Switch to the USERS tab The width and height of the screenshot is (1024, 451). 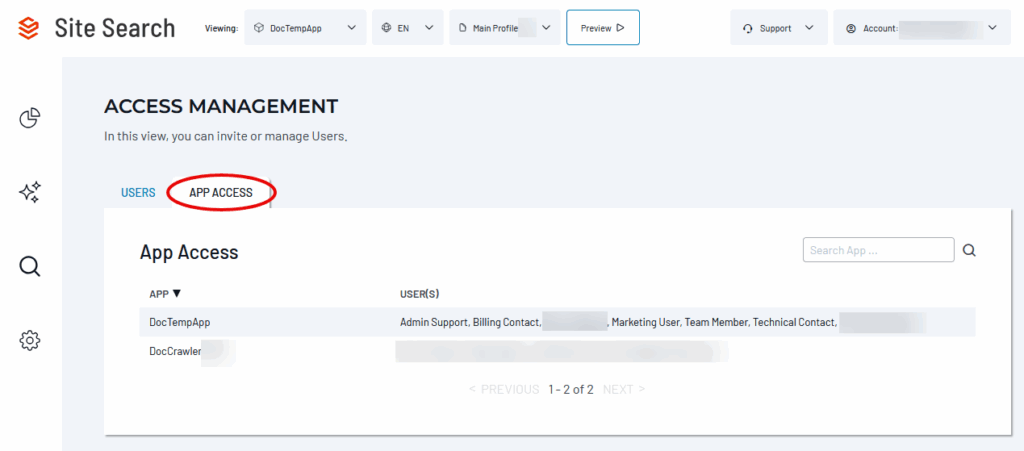pyautogui.click(x=138, y=193)
